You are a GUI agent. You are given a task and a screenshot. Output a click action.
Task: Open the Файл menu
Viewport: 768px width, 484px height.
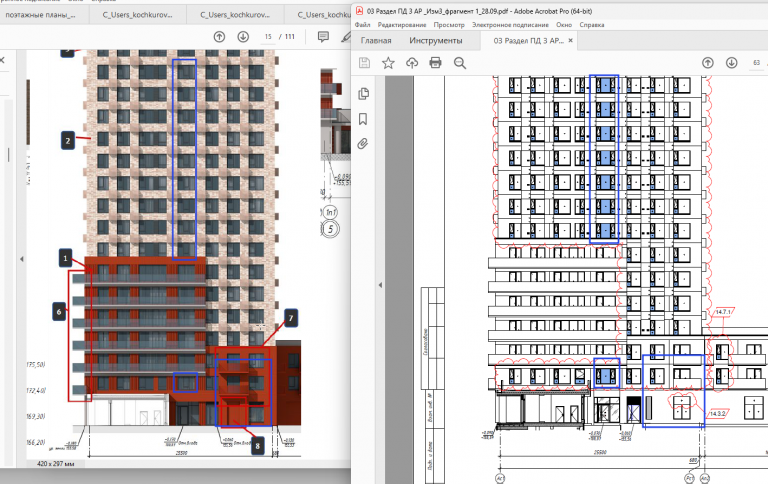[362, 24]
